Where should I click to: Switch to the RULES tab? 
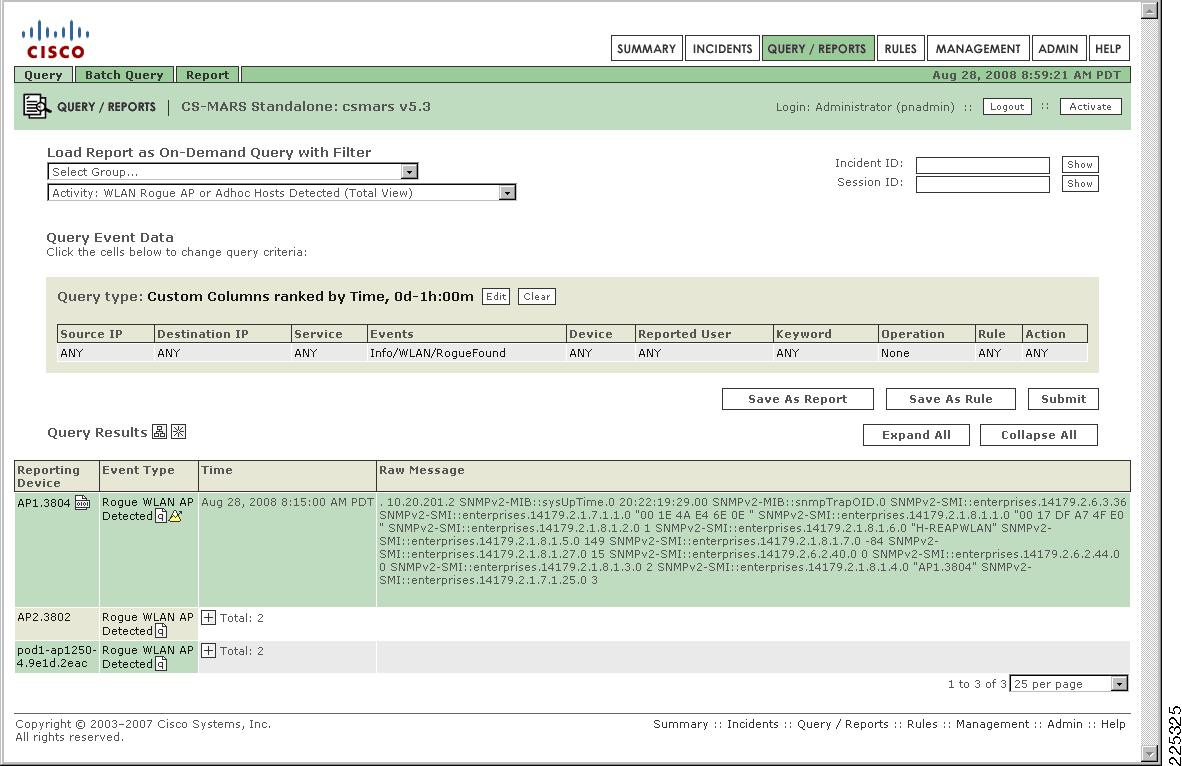coord(901,49)
